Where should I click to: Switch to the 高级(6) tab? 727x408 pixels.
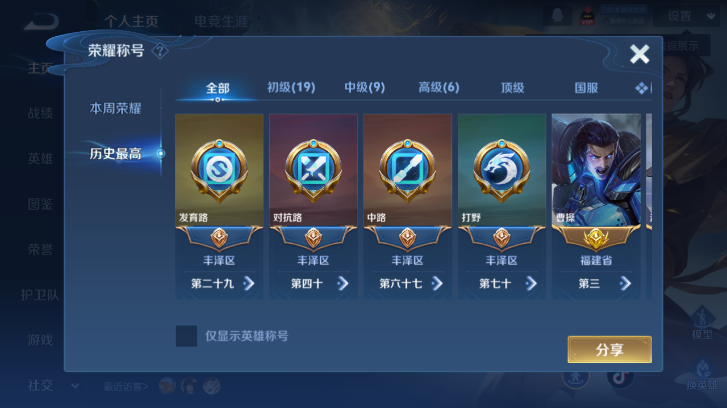tap(439, 87)
